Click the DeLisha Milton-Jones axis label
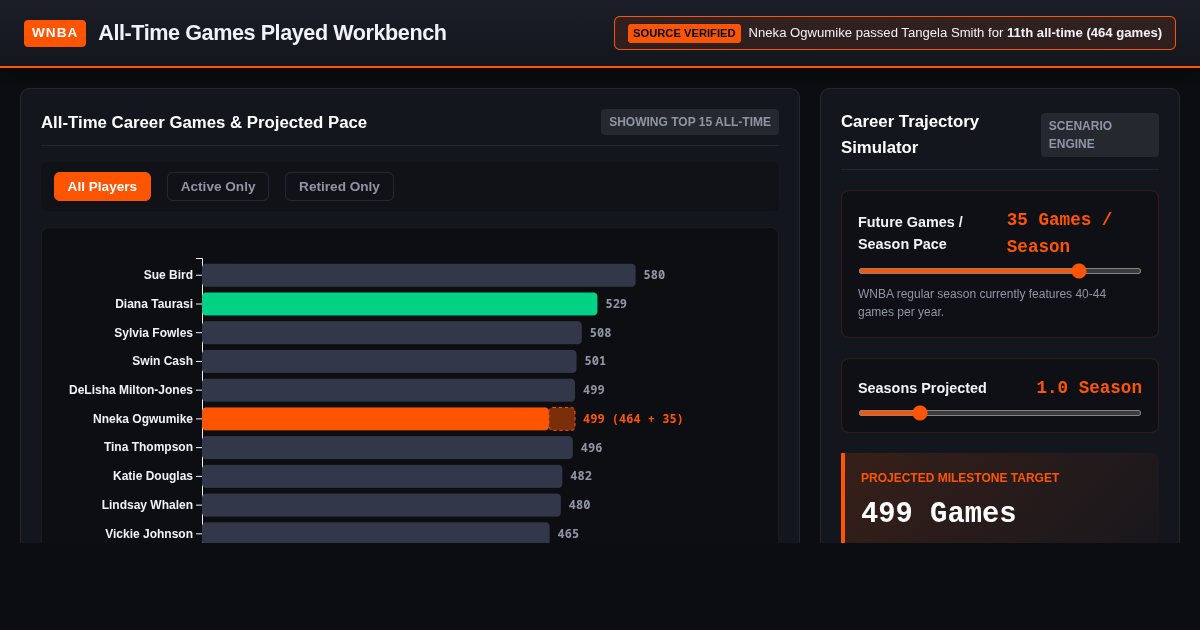1200x630 pixels. pyautogui.click(x=131, y=390)
